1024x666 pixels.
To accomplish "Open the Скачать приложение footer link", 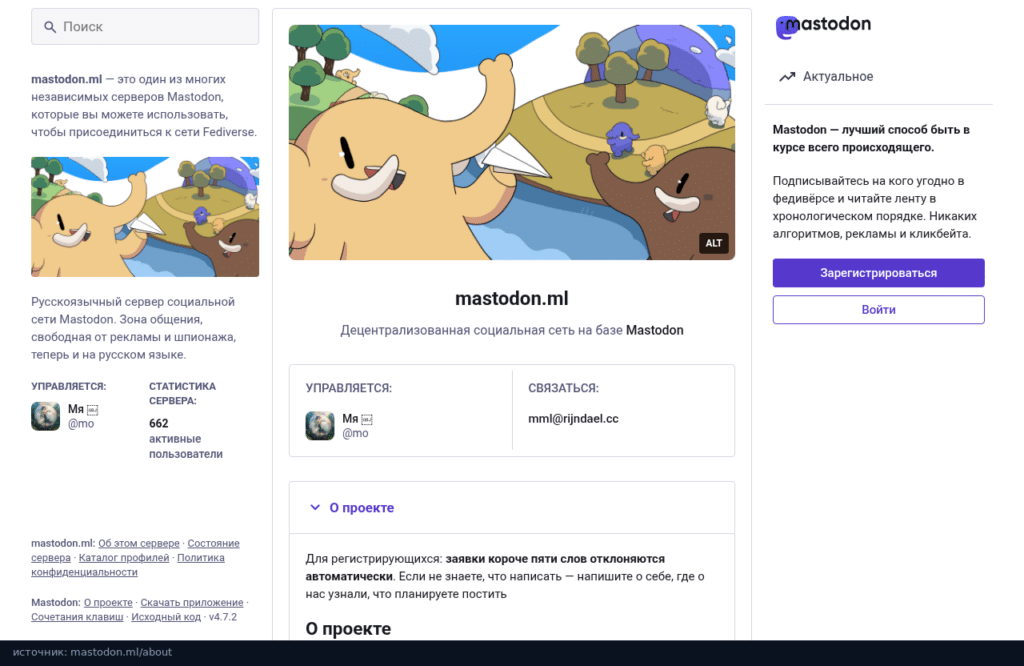I will pos(192,602).
